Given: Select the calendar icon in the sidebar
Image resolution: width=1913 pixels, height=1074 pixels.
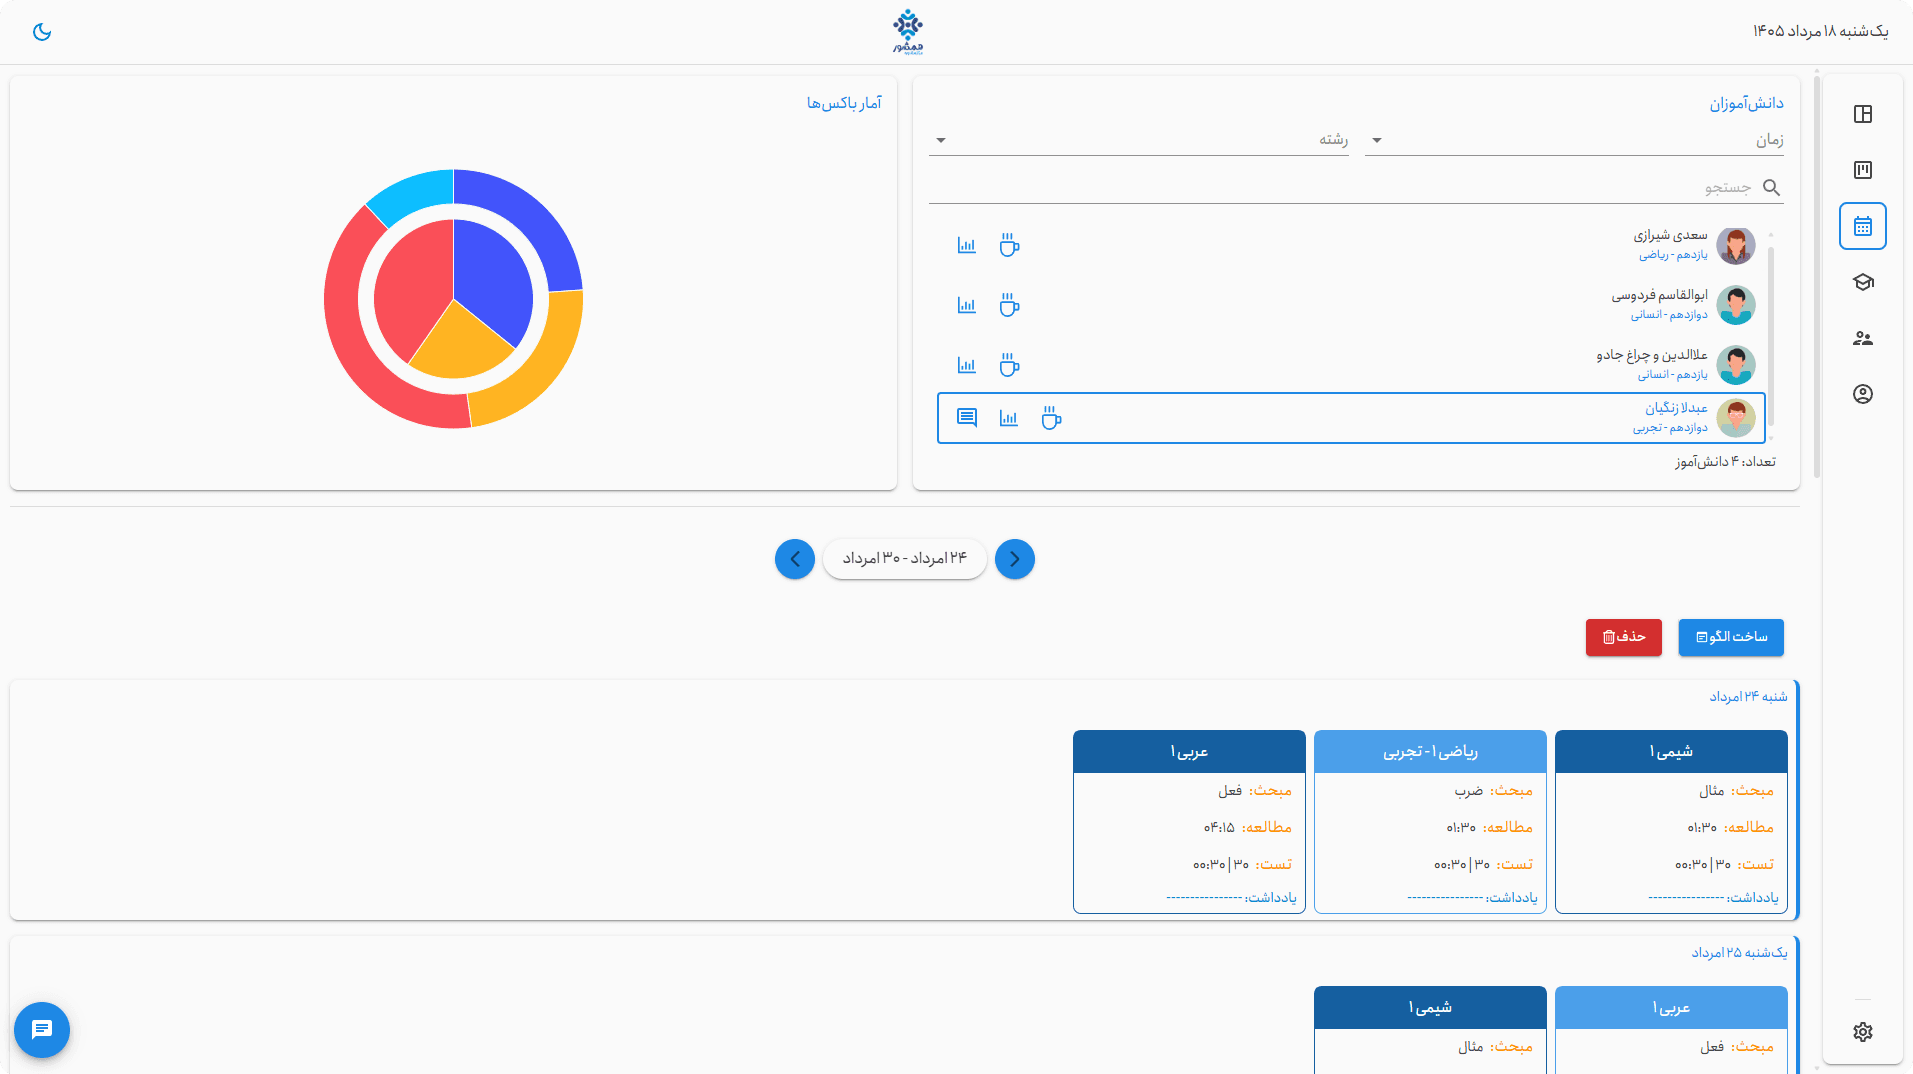Looking at the screenshot, I should click(1862, 226).
